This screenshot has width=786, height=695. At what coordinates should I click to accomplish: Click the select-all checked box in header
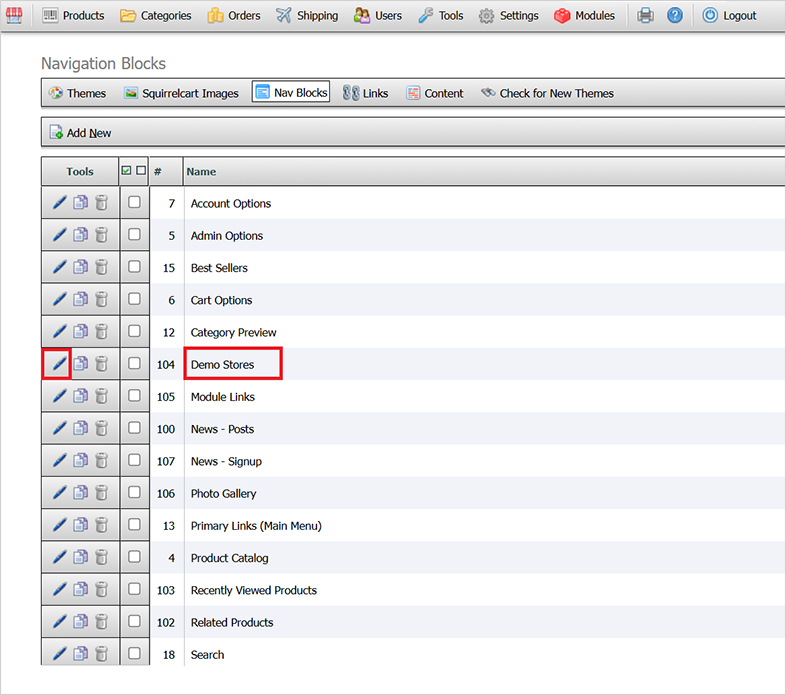126,171
